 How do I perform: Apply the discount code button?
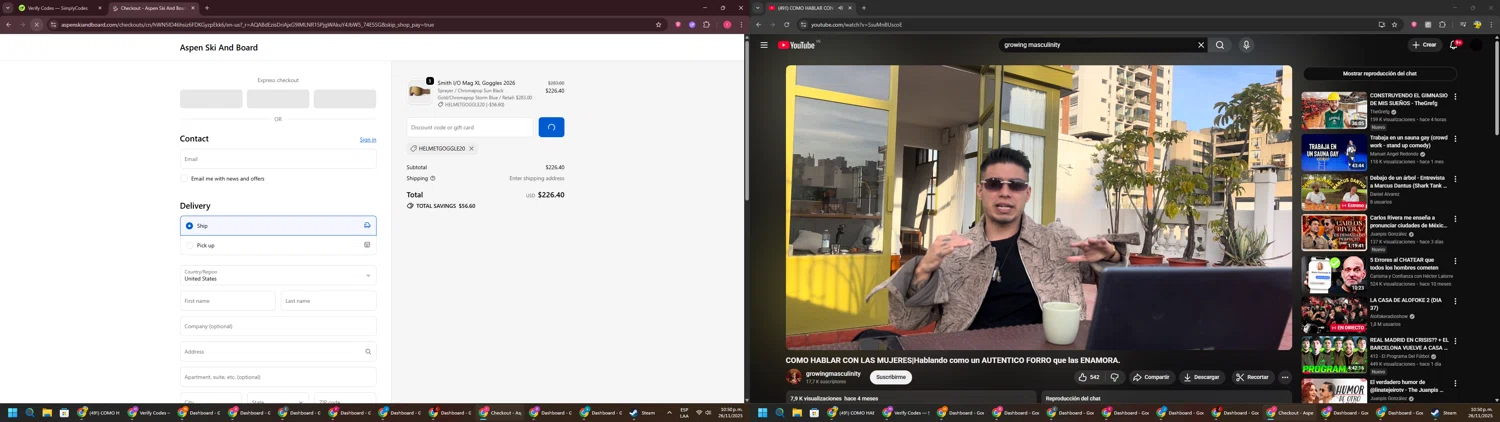pyautogui.click(x=551, y=127)
